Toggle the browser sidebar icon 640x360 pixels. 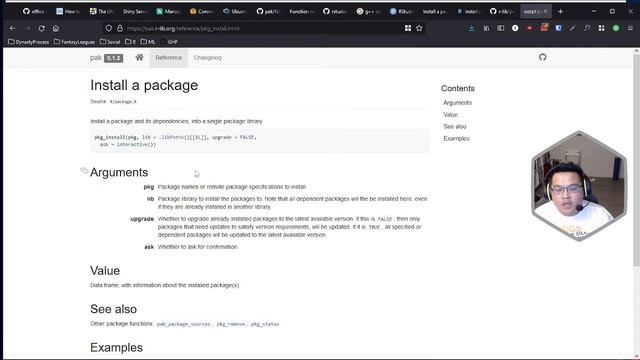point(500,28)
